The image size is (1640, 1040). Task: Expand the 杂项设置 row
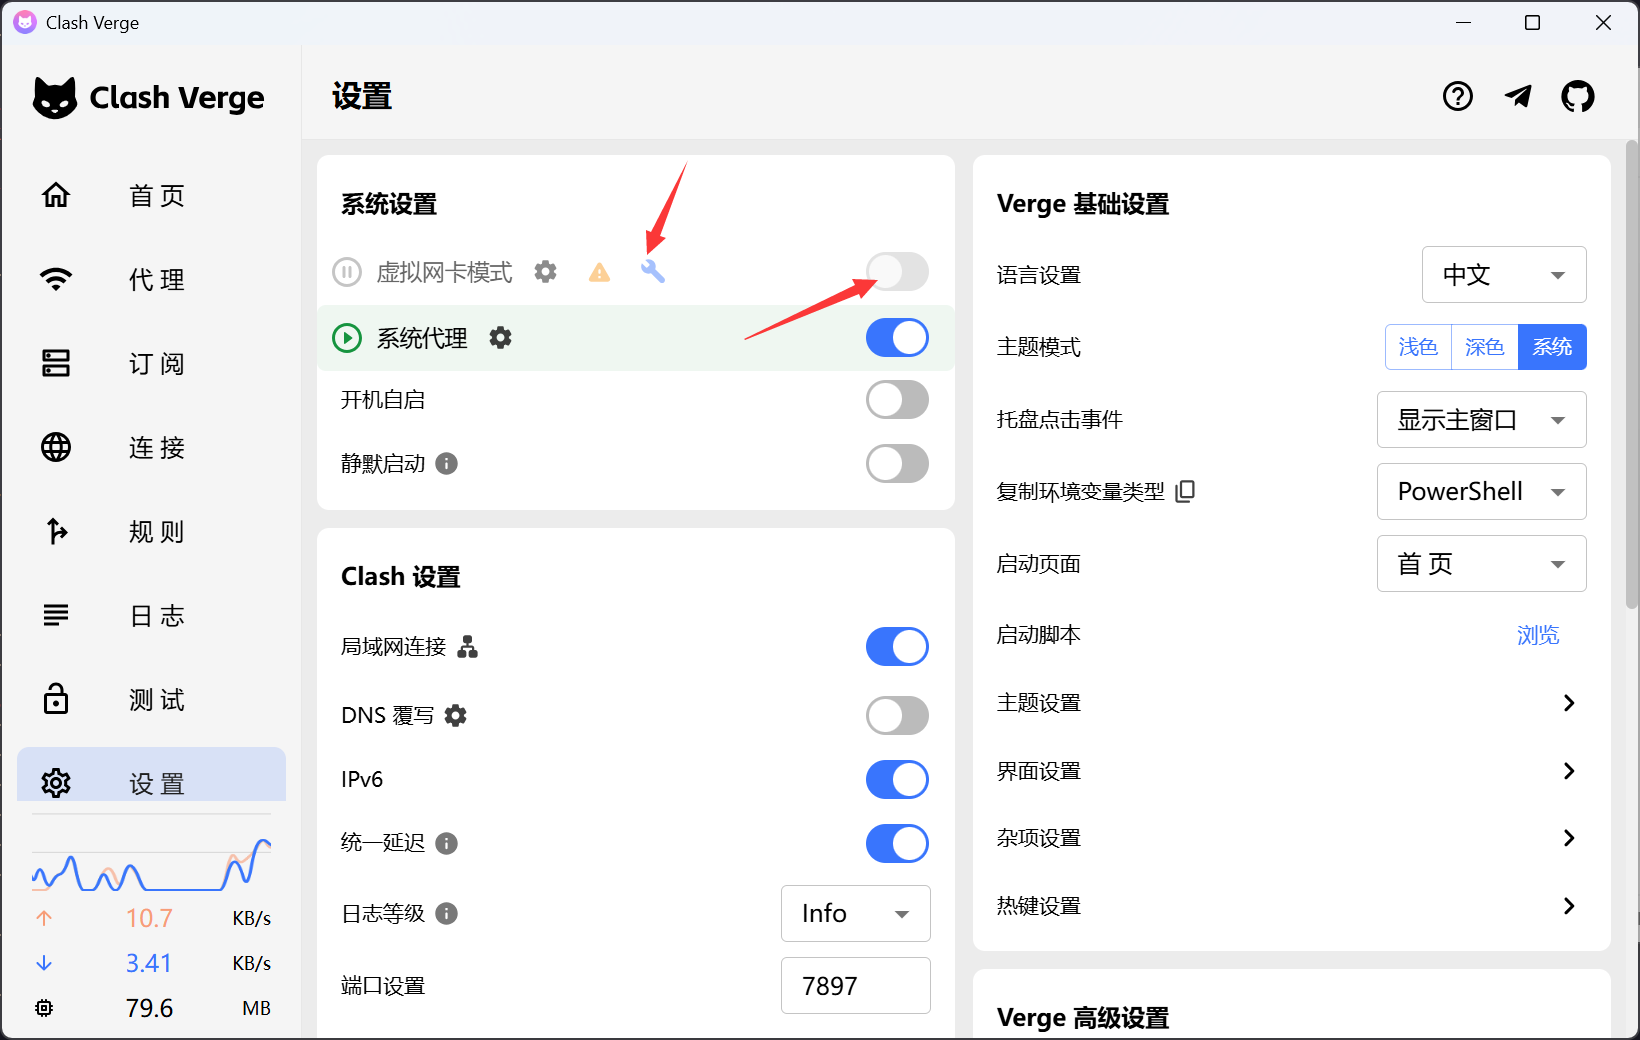click(1291, 838)
